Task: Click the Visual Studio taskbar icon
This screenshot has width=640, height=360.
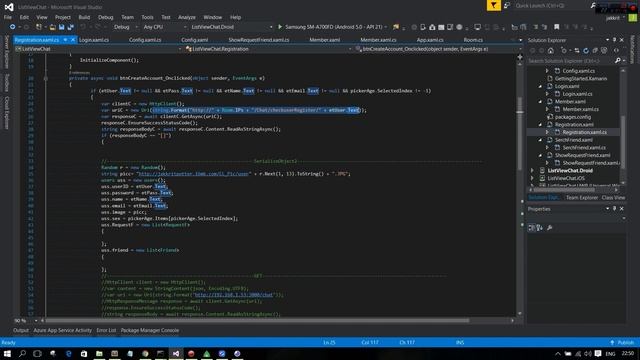Action: (x=176, y=353)
